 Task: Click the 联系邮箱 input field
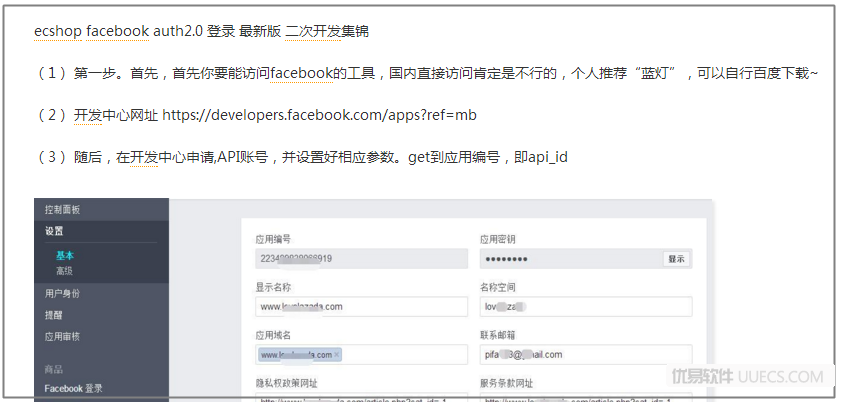tap(586, 355)
